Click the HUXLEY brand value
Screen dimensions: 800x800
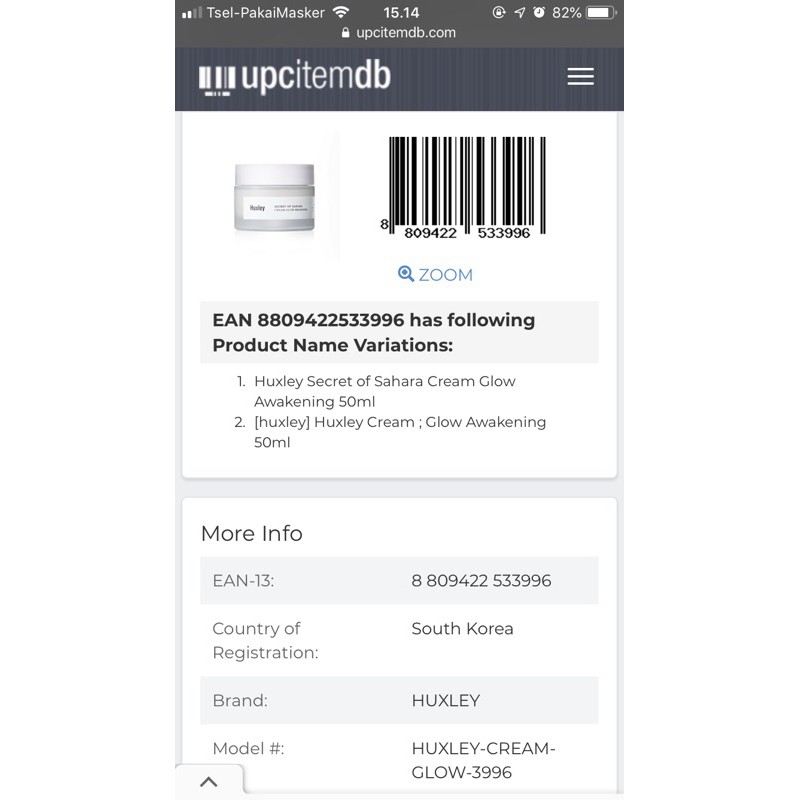(x=445, y=701)
